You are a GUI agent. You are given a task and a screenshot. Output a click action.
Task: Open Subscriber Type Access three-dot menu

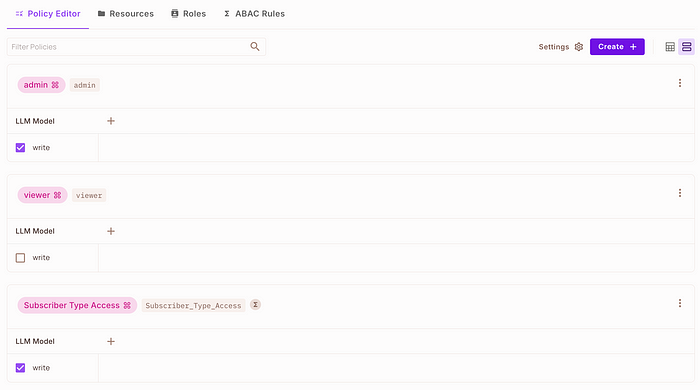pyautogui.click(x=680, y=303)
